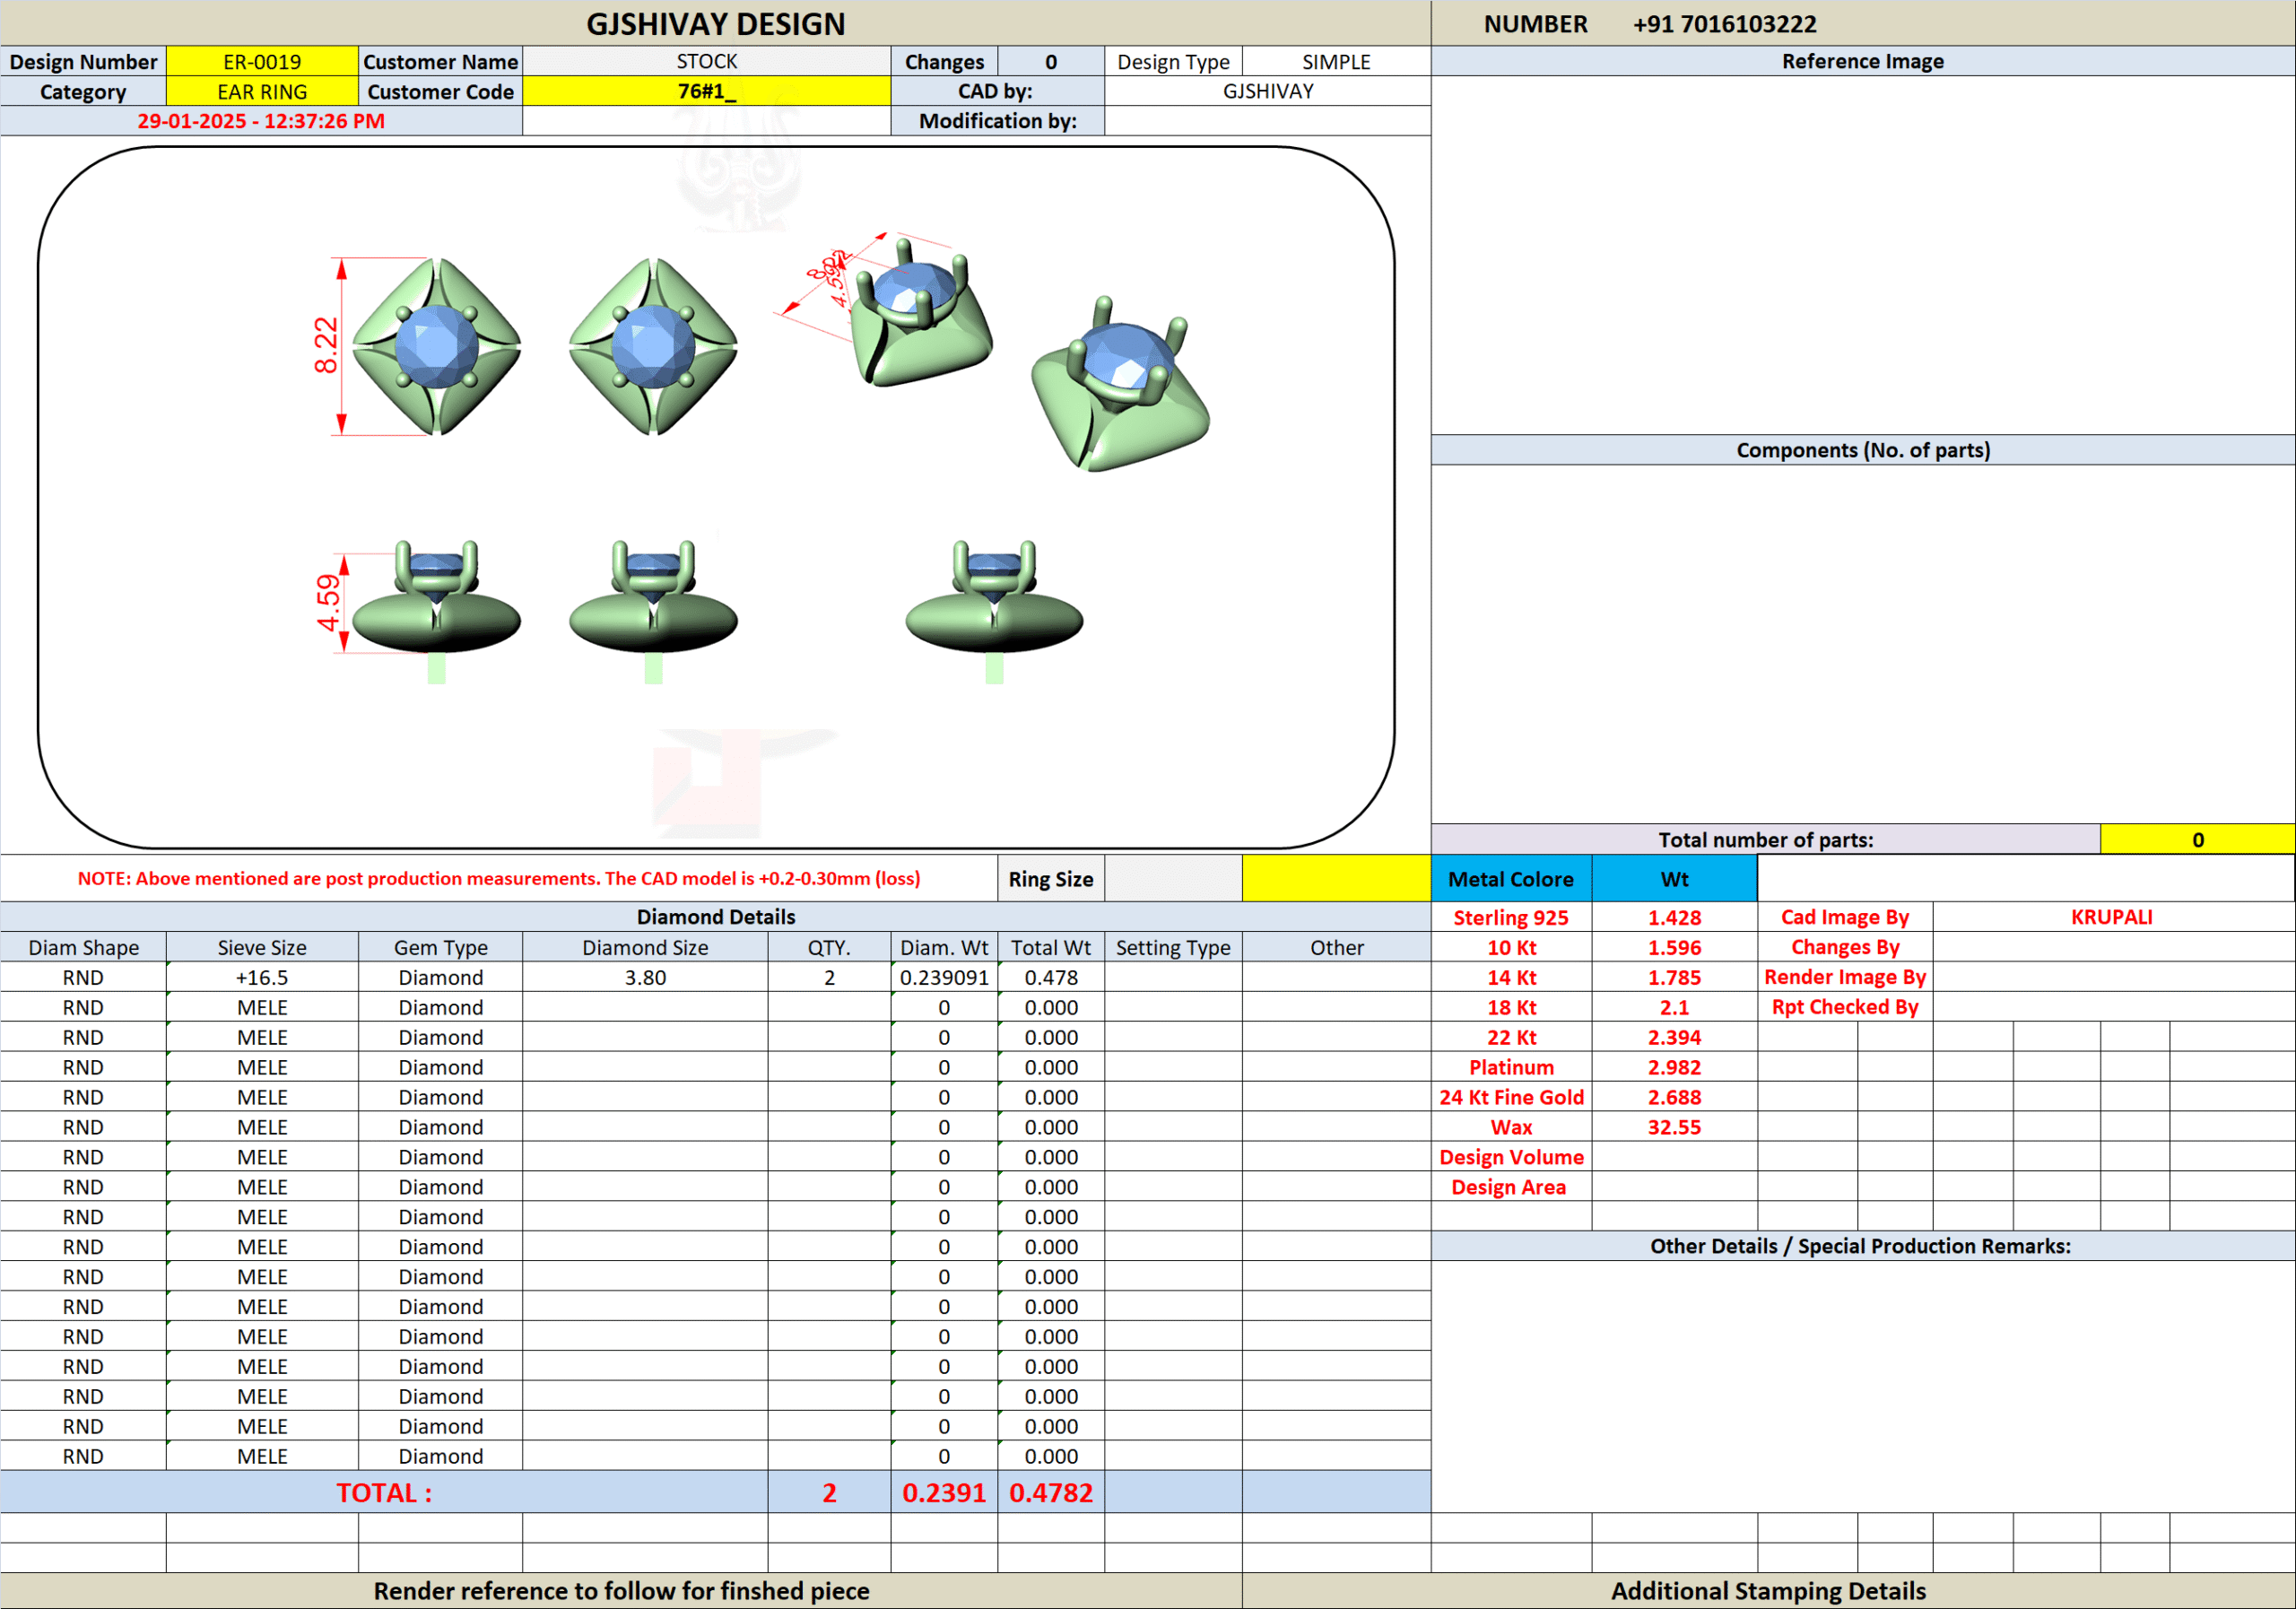Click the large perspective earring render
The width and height of the screenshot is (2296, 1609).
pyautogui.click(x=1122, y=388)
